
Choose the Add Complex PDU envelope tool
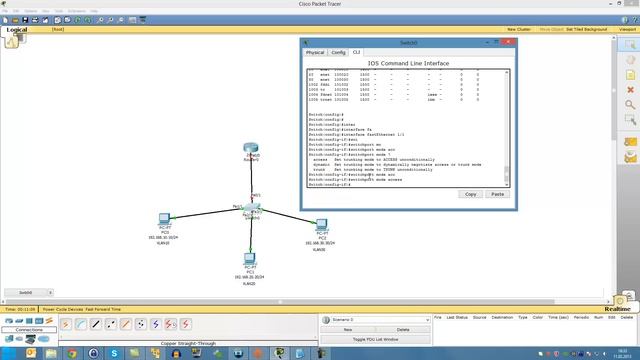point(630,157)
